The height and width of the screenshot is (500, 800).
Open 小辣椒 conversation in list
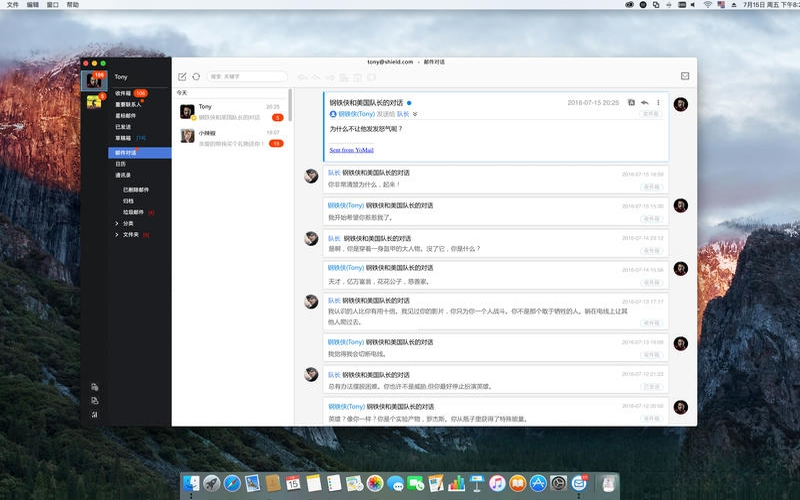pyautogui.click(x=231, y=138)
